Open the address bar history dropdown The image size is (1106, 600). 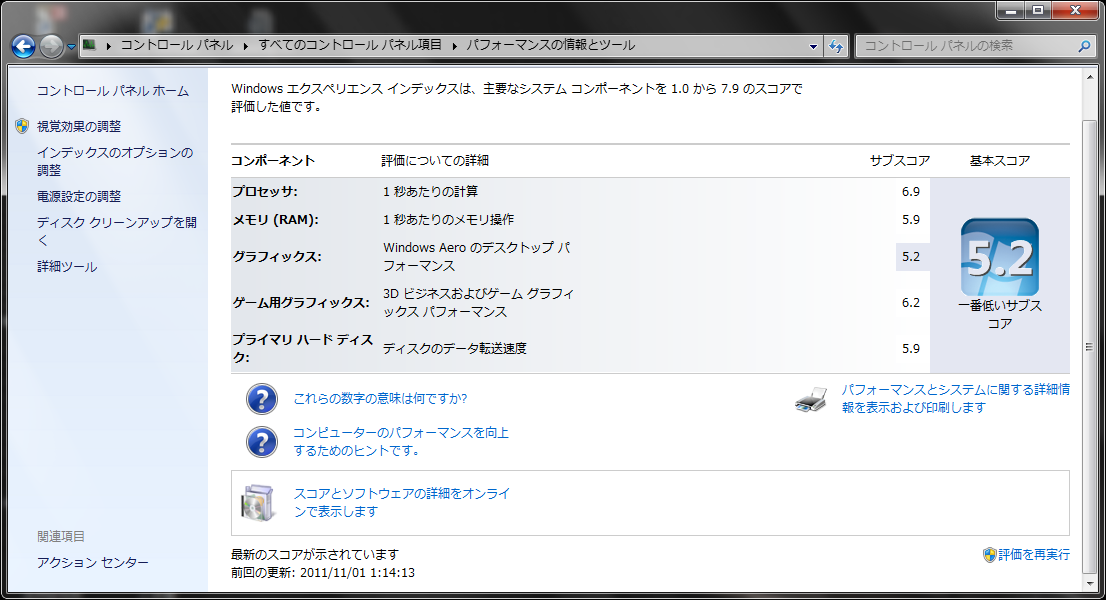click(x=813, y=47)
